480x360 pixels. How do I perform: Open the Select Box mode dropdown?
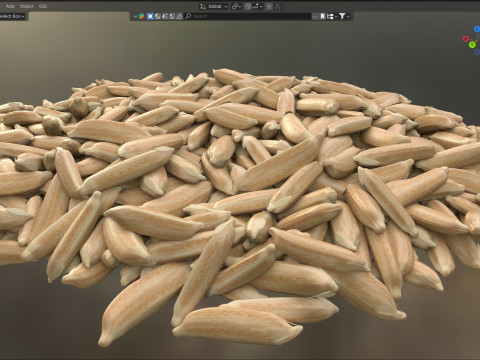pyautogui.click(x=13, y=16)
